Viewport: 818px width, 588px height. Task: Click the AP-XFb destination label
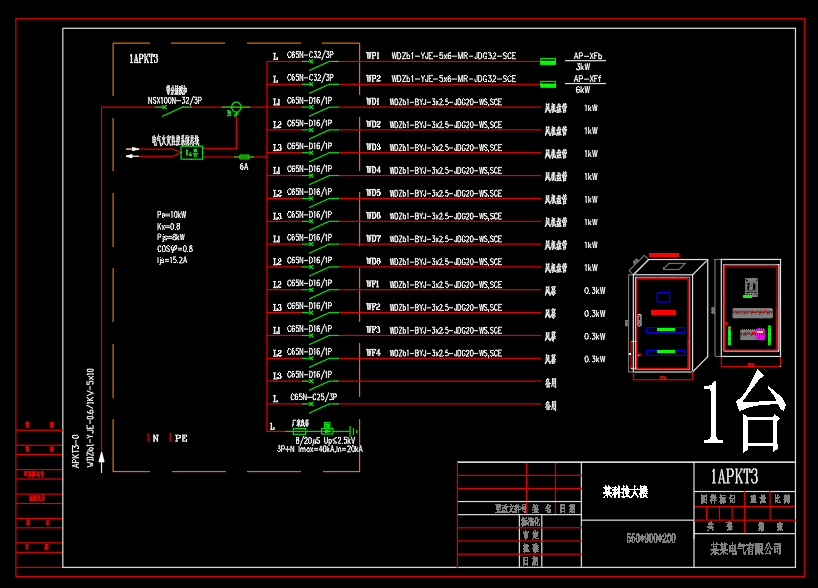point(588,56)
